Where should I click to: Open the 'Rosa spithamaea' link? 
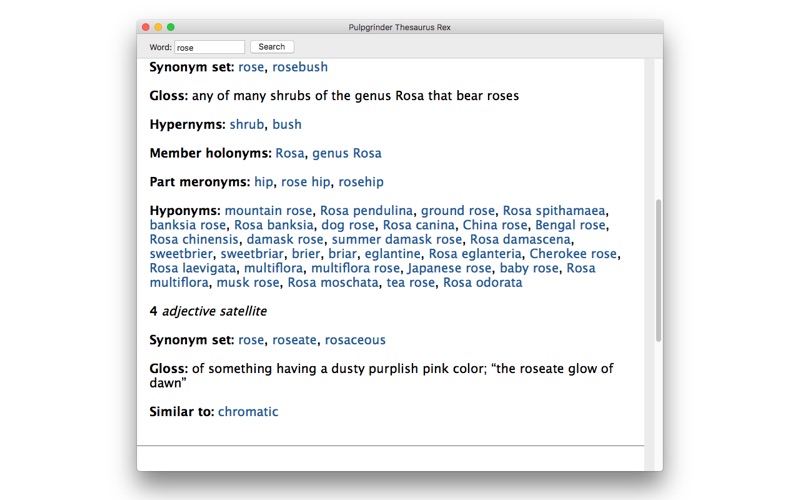pos(554,211)
